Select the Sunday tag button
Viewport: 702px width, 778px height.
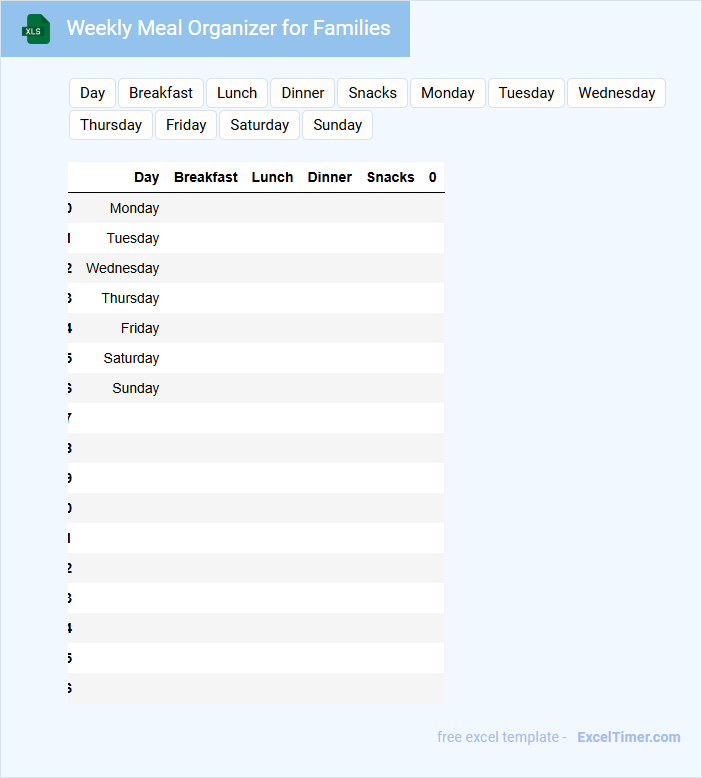pos(337,125)
